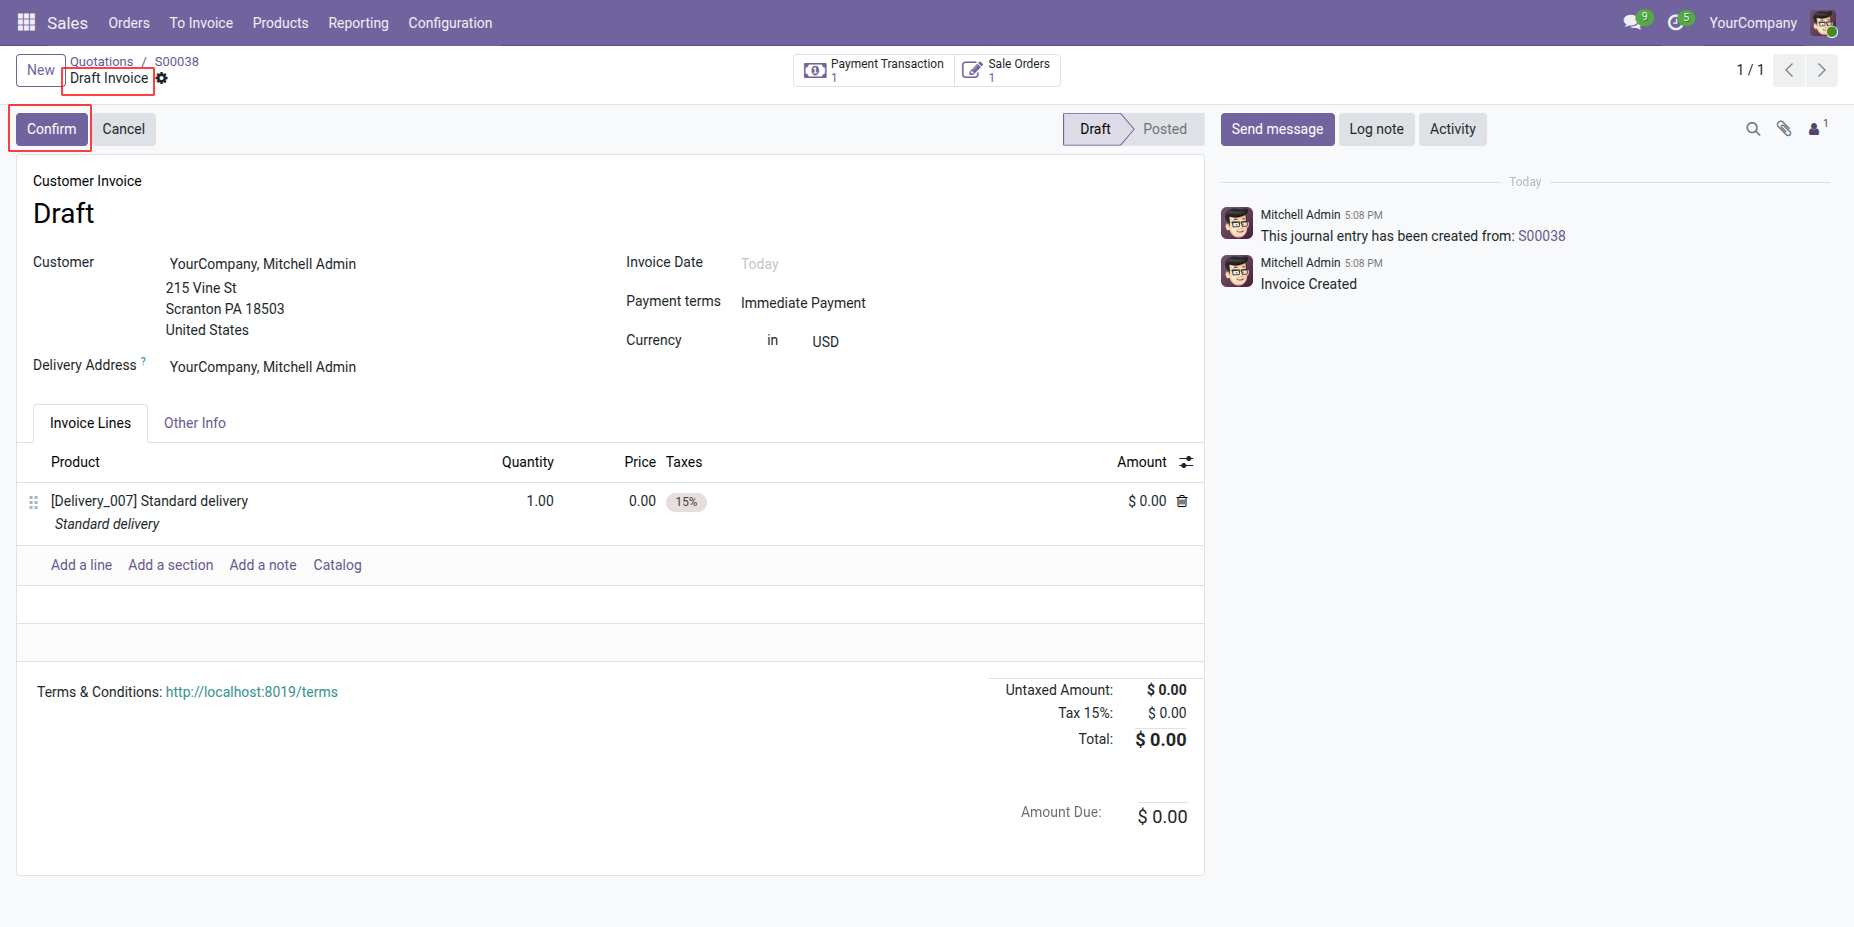Select the Posted status stage
This screenshot has height=927, width=1854.
pos(1165,129)
